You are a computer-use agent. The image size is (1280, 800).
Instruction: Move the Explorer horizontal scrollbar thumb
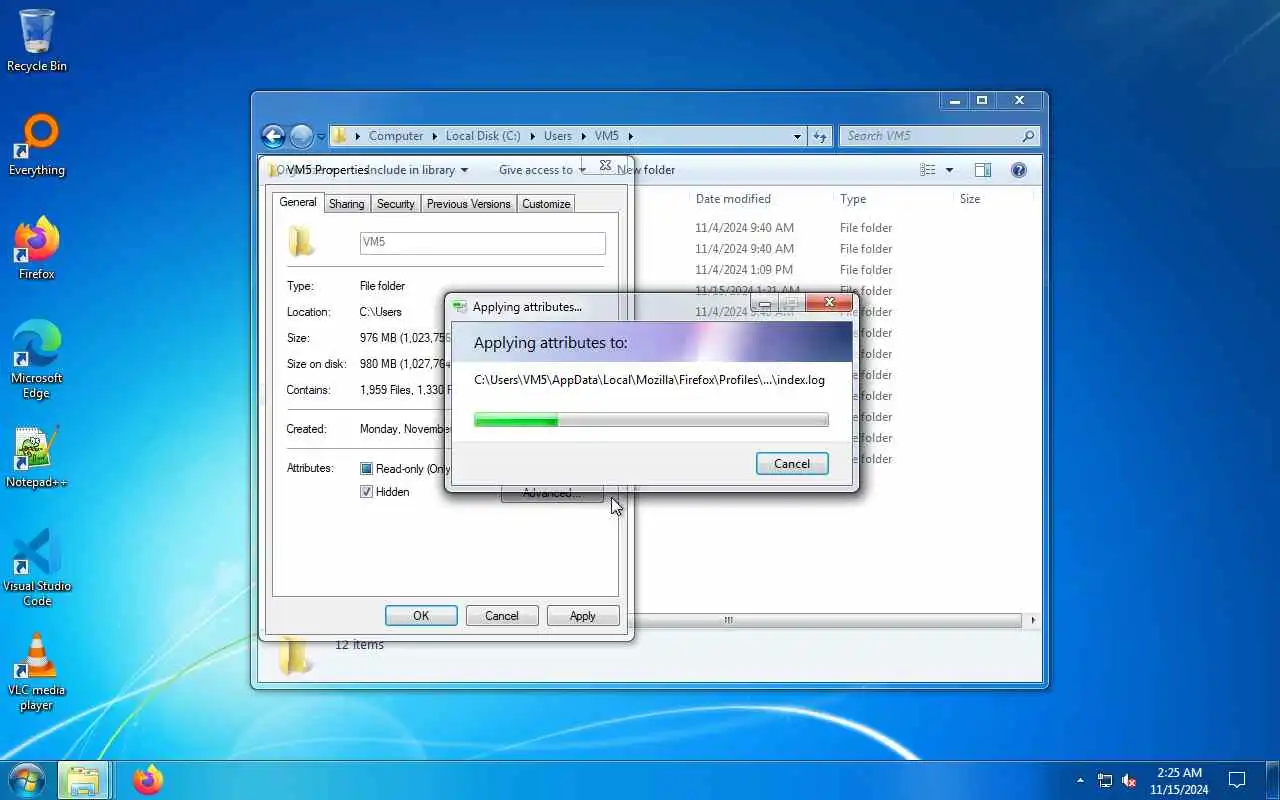[729, 620]
